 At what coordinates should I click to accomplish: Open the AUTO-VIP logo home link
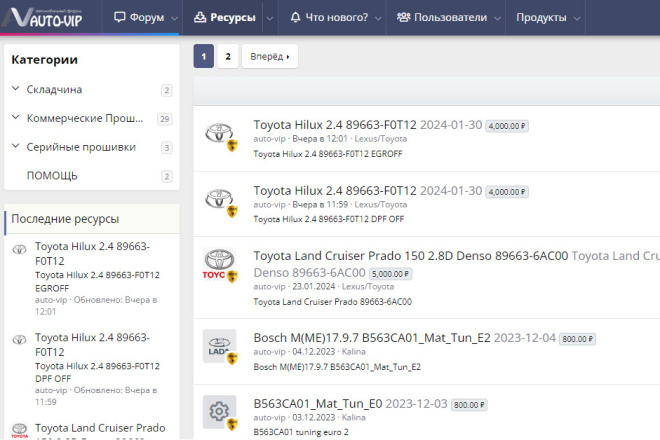[x=45, y=17]
